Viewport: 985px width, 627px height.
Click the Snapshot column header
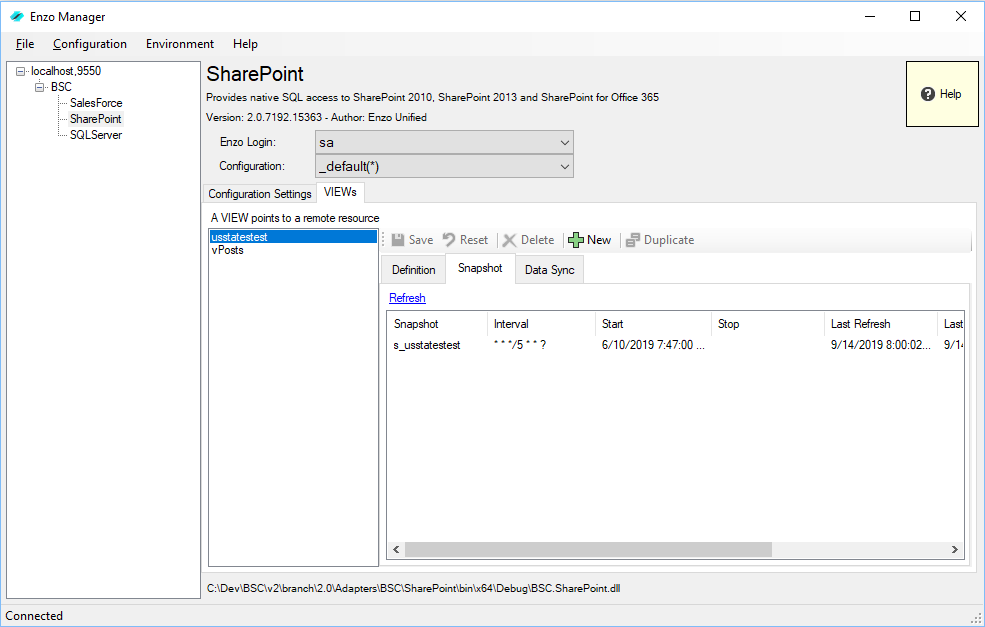point(437,324)
